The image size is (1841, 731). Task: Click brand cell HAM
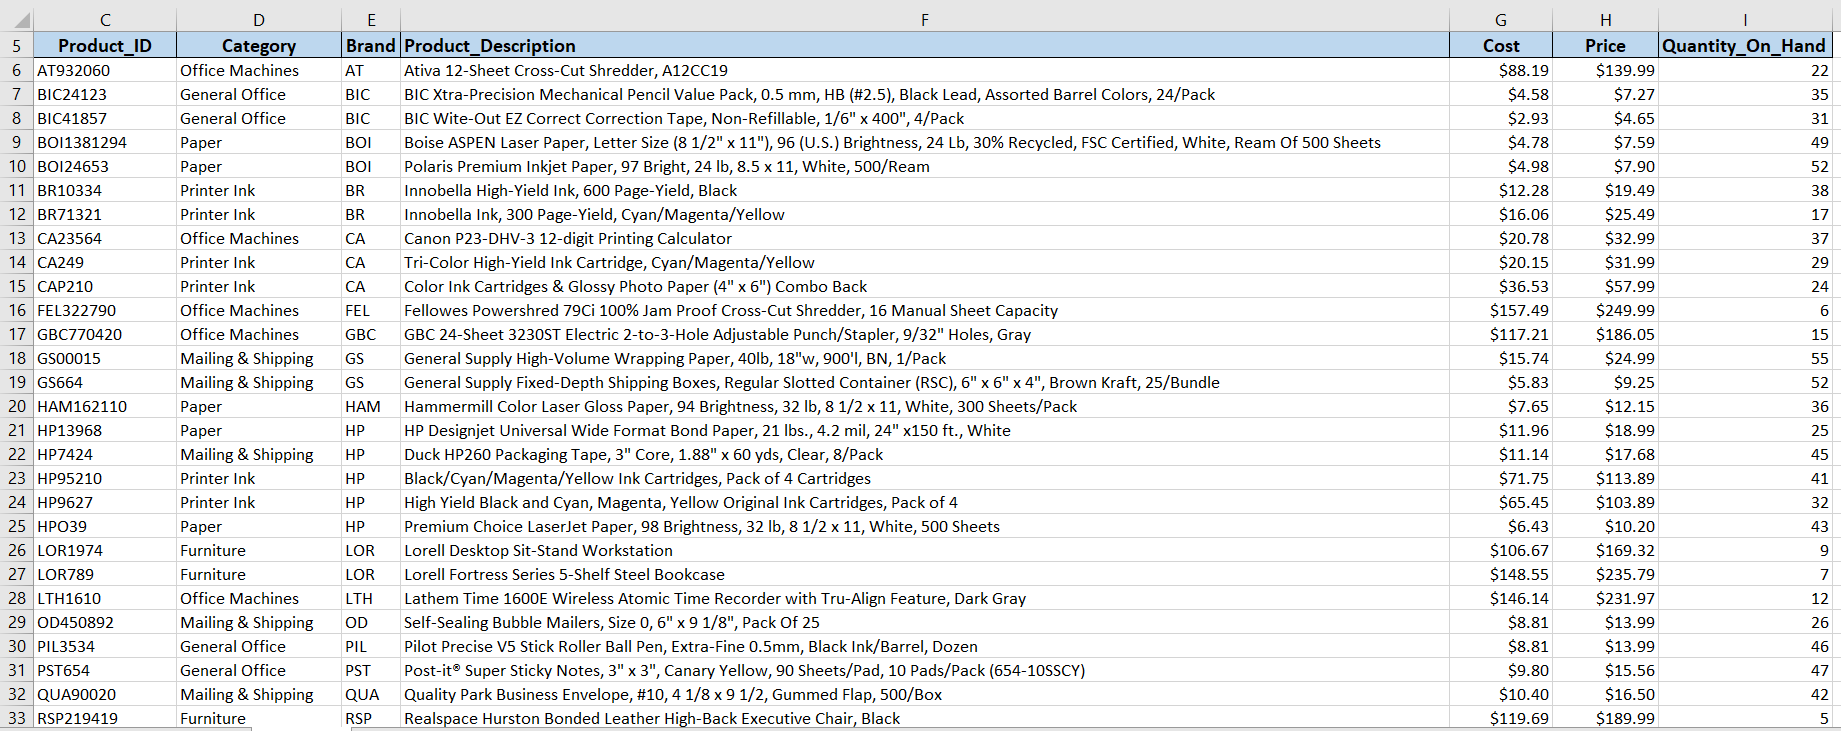pyautogui.click(x=371, y=406)
